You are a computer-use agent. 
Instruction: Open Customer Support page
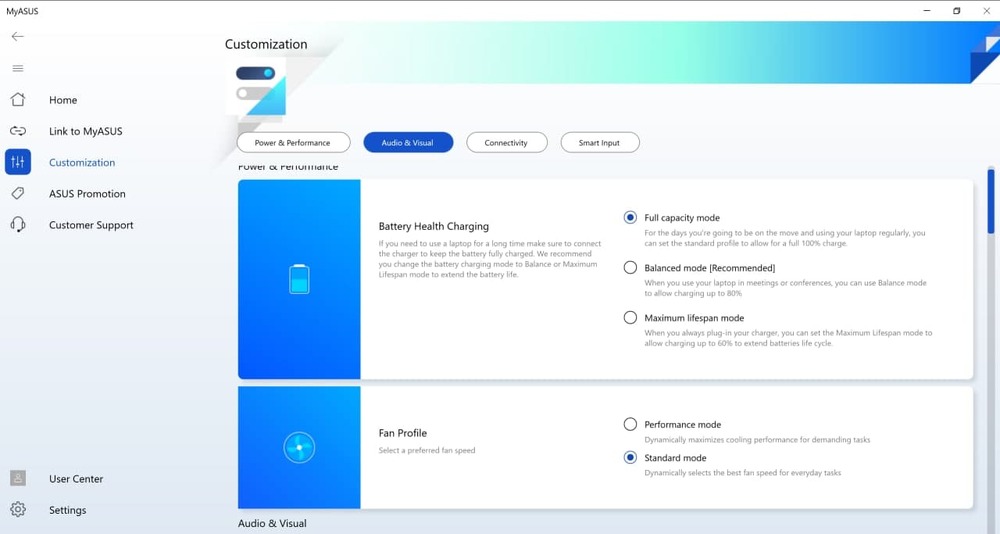click(91, 225)
